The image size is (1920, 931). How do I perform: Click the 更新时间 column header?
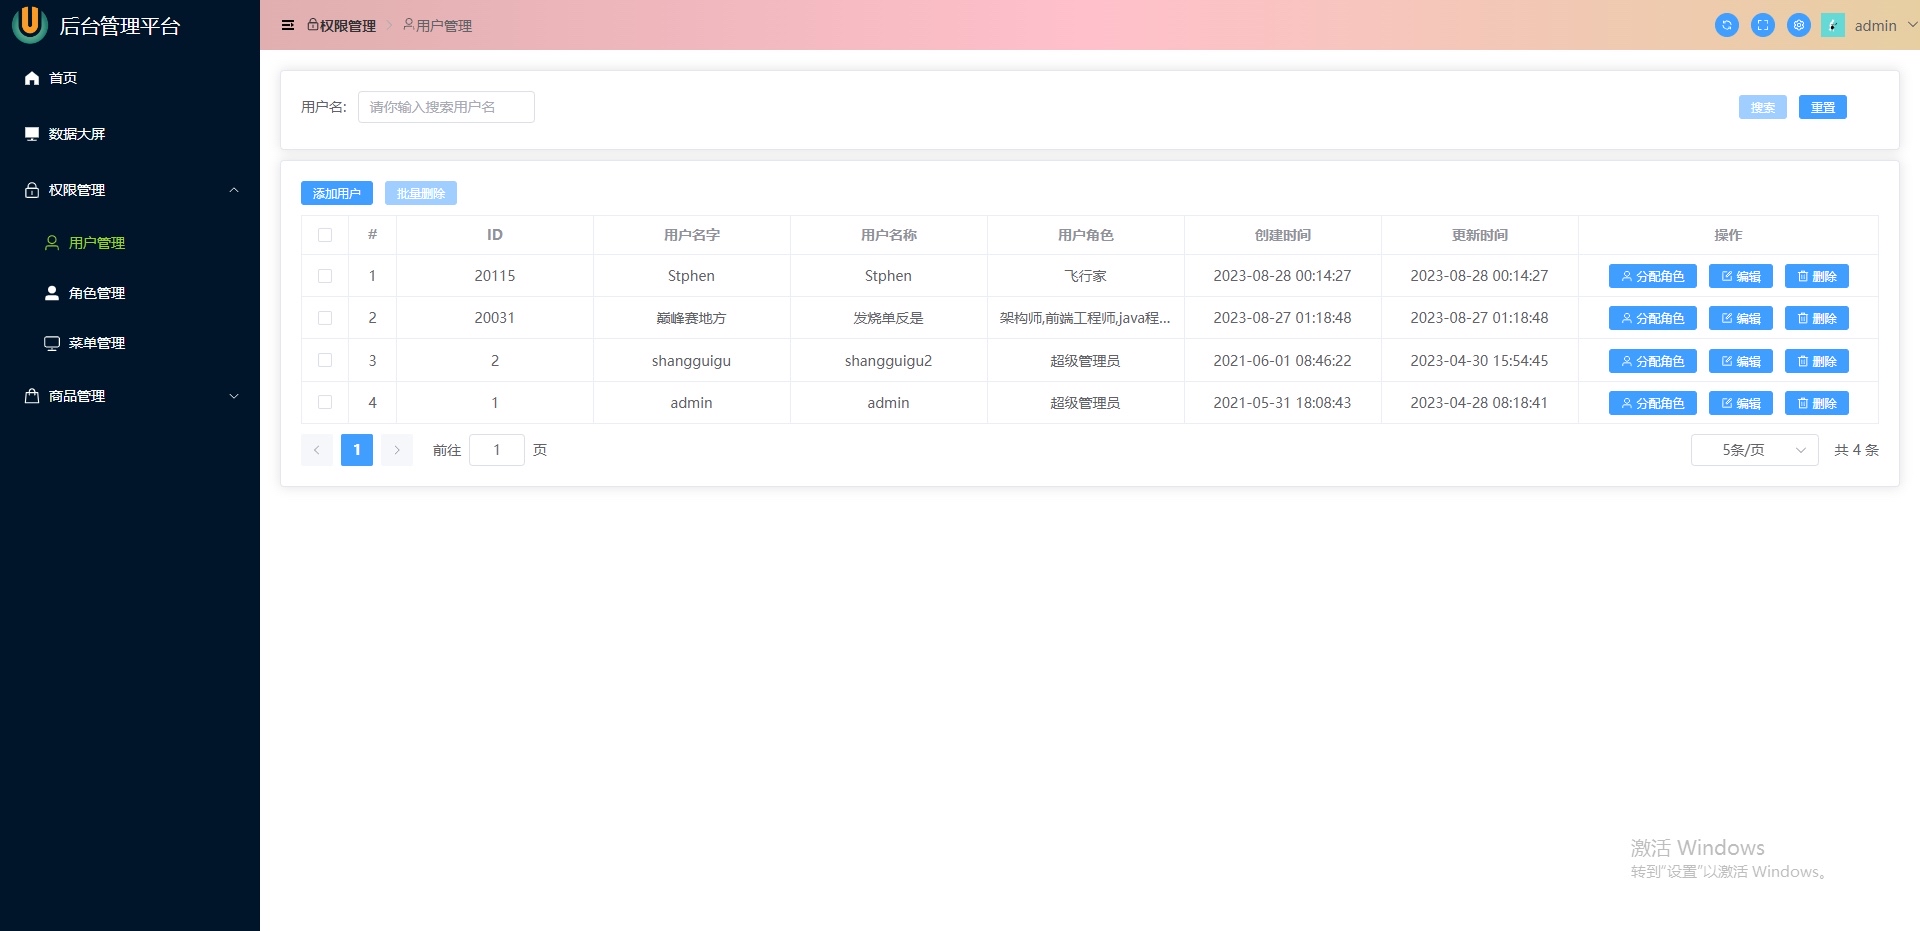(1479, 235)
